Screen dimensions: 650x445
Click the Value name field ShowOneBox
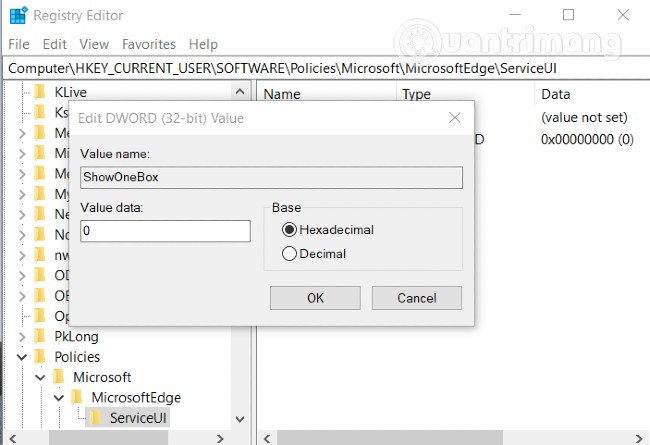pos(272,178)
